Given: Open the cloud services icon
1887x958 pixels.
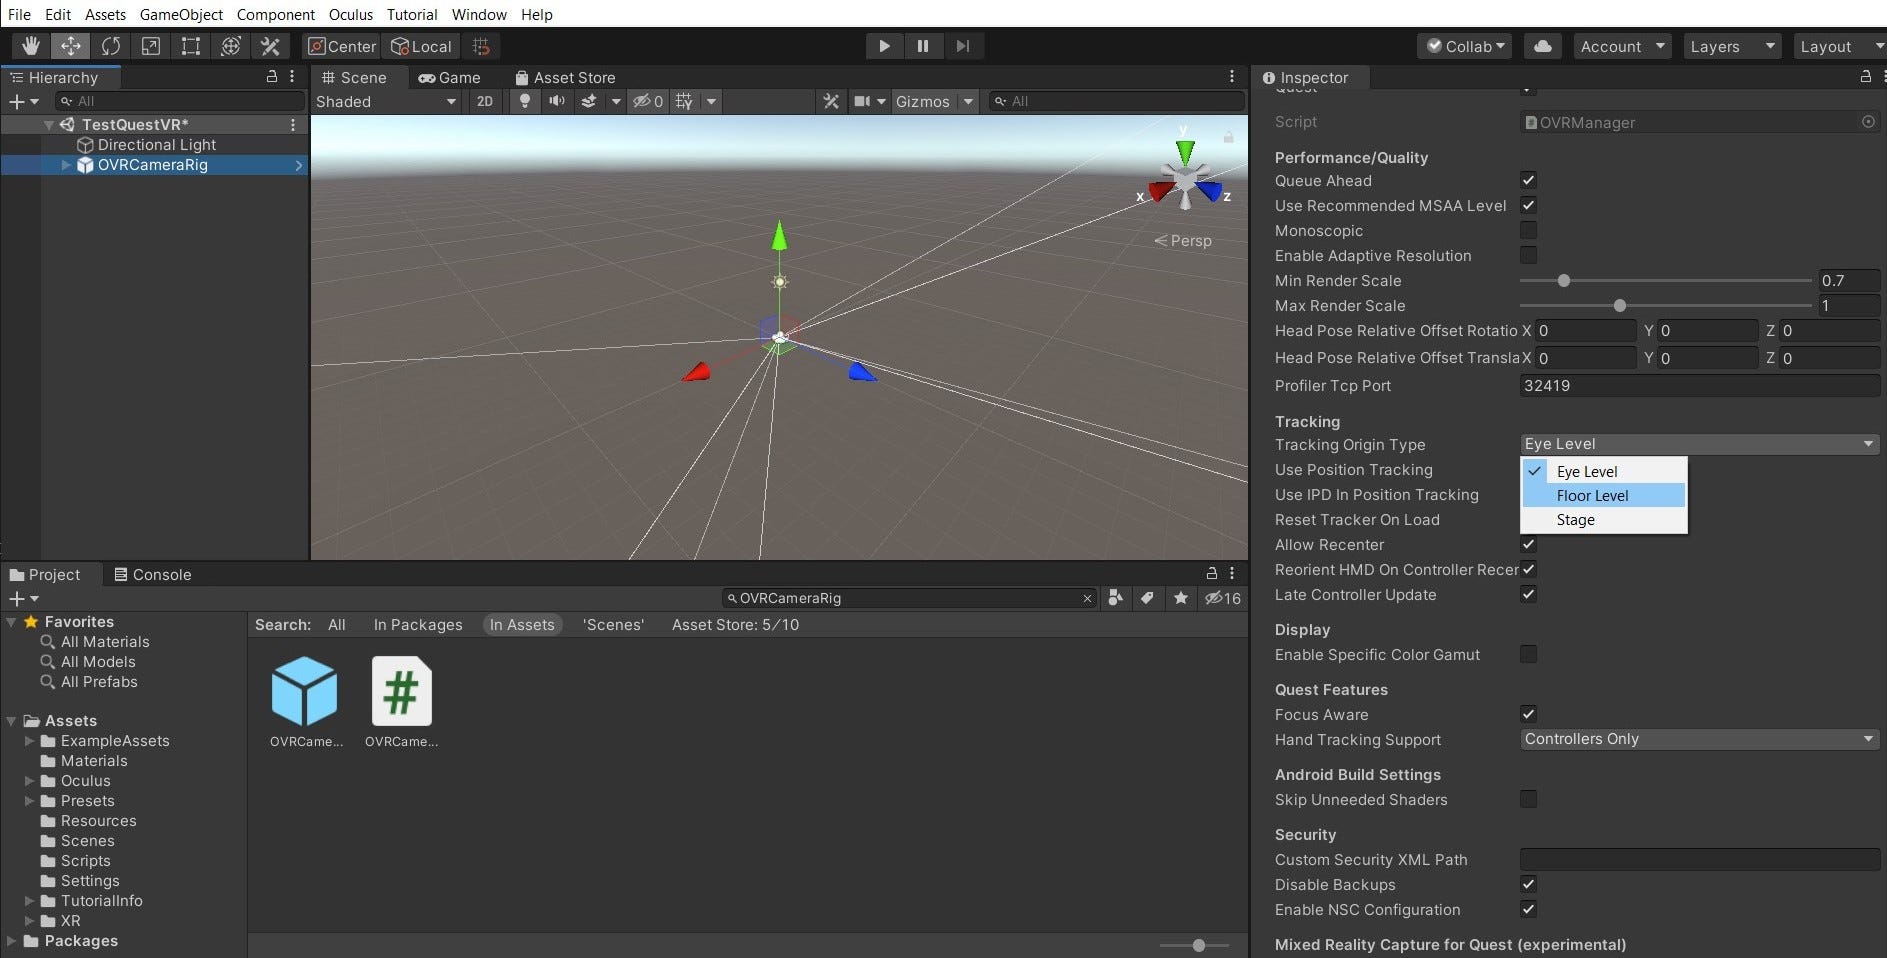Looking at the screenshot, I should pyautogui.click(x=1543, y=46).
